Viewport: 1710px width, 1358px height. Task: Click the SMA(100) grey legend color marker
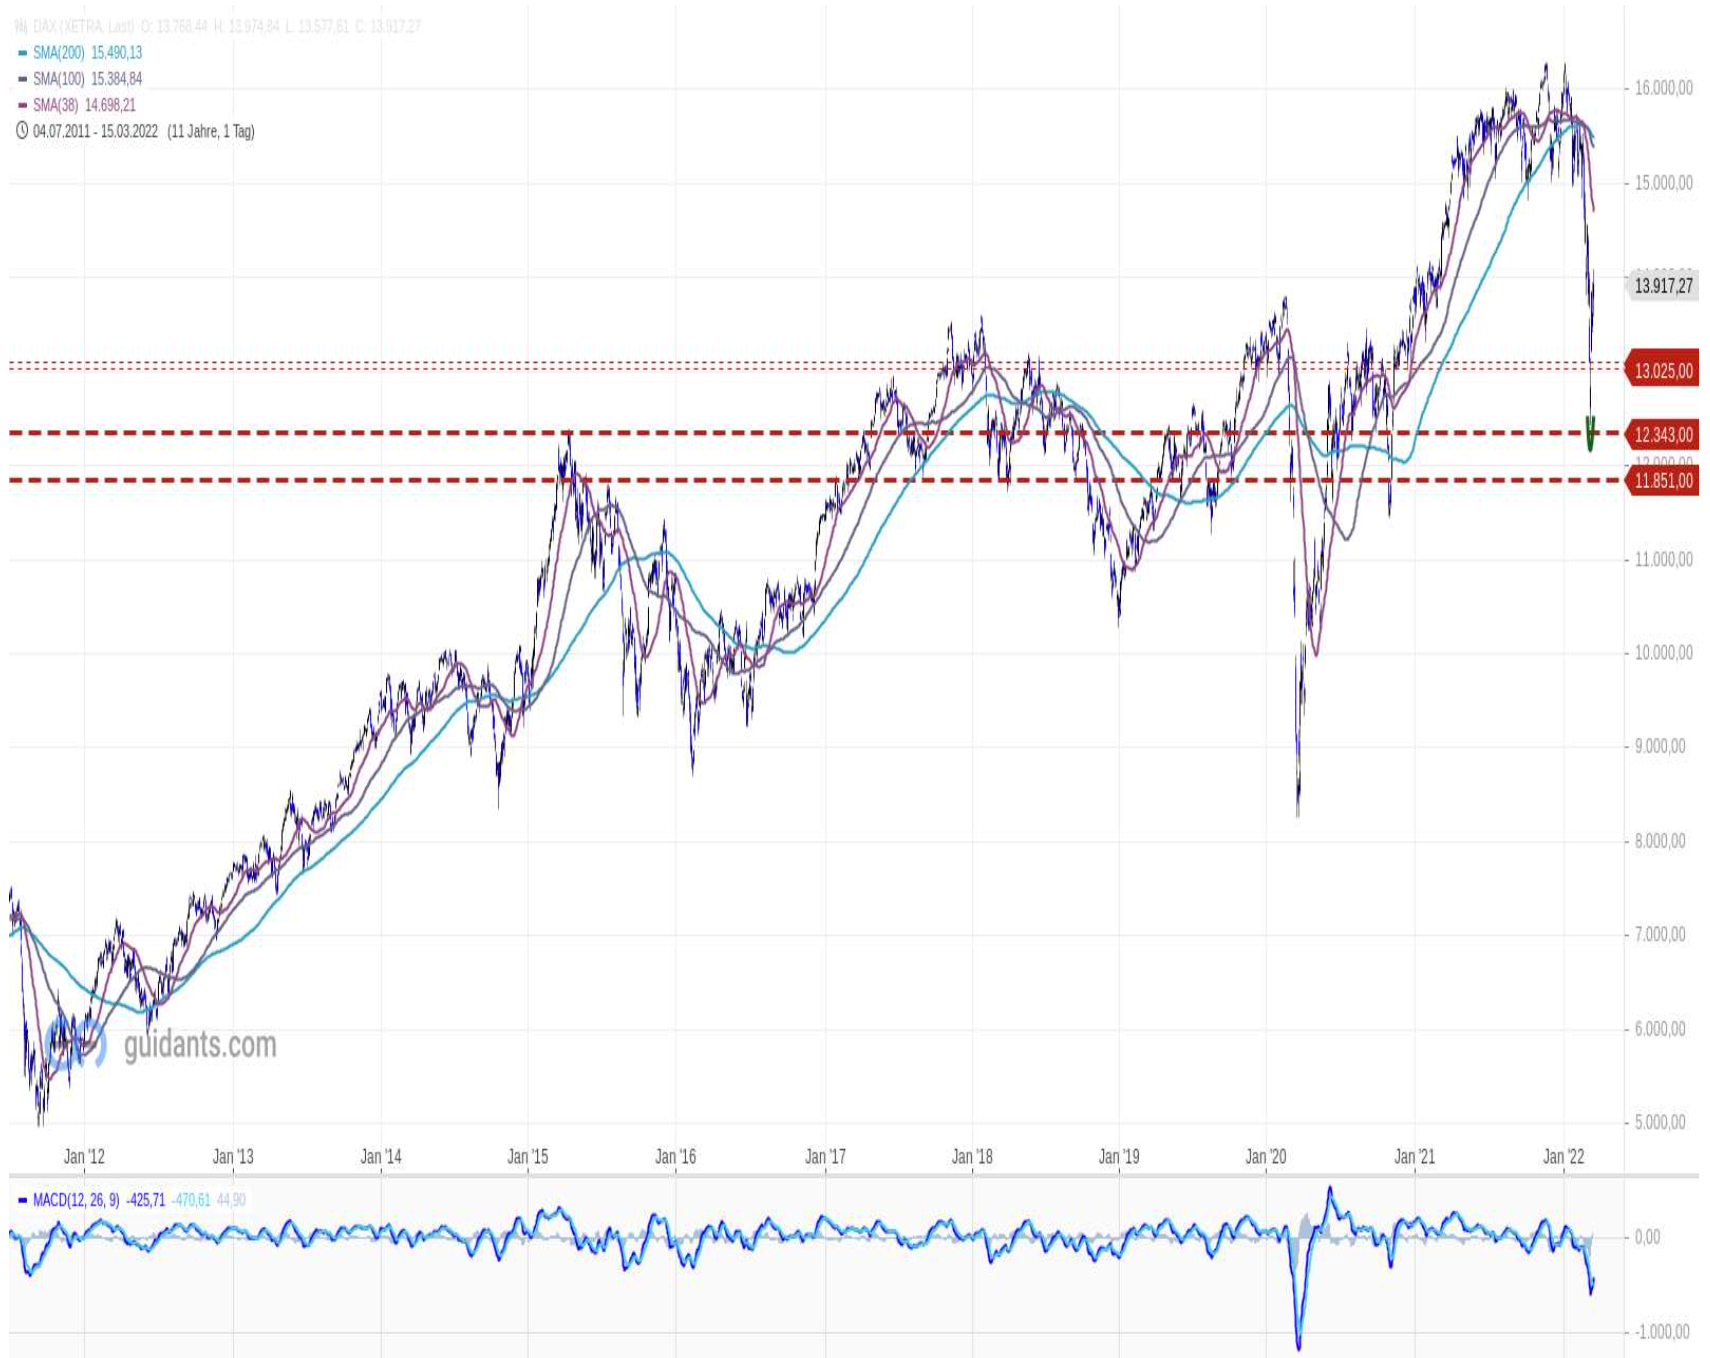coord(23,79)
